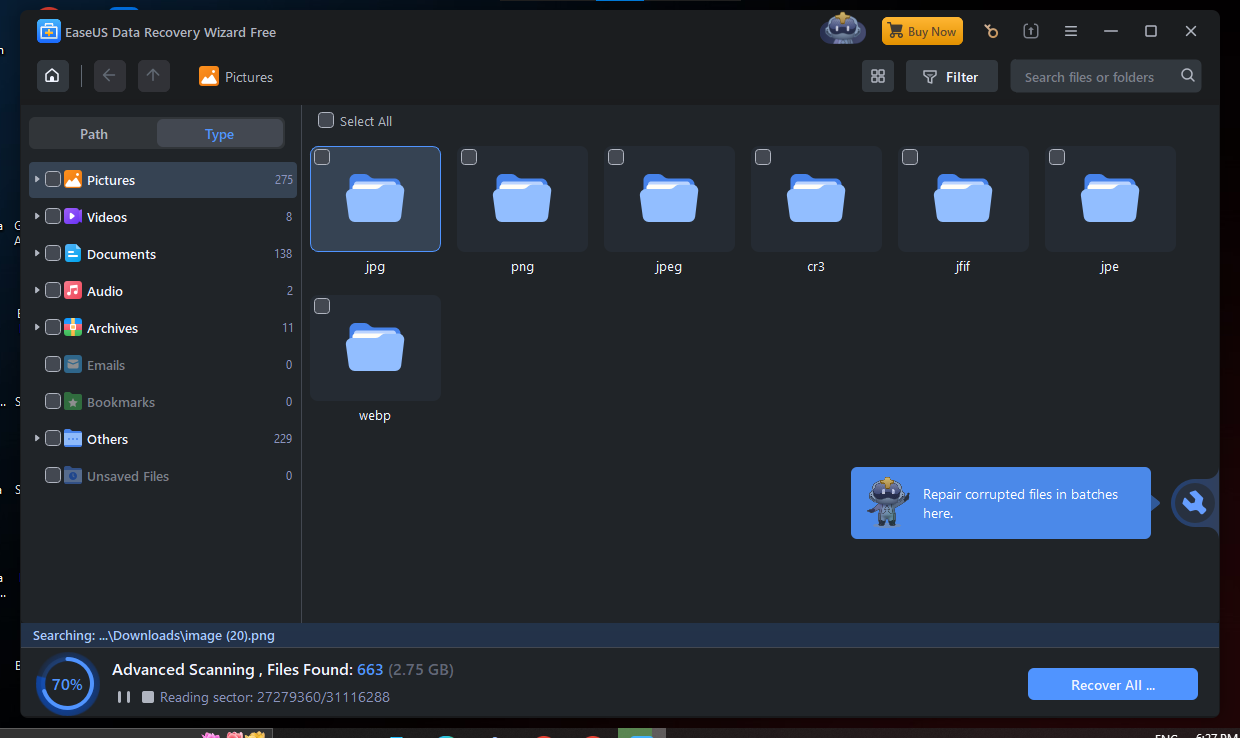This screenshot has height=738, width=1240.
Task: Check the Select All checkbox
Action: tap(325, 119)
